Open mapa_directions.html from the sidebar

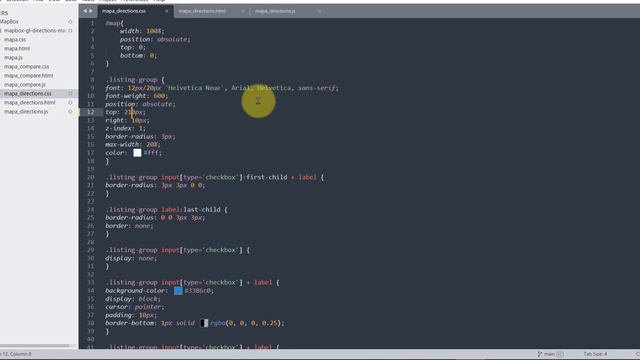pos(29,102)
